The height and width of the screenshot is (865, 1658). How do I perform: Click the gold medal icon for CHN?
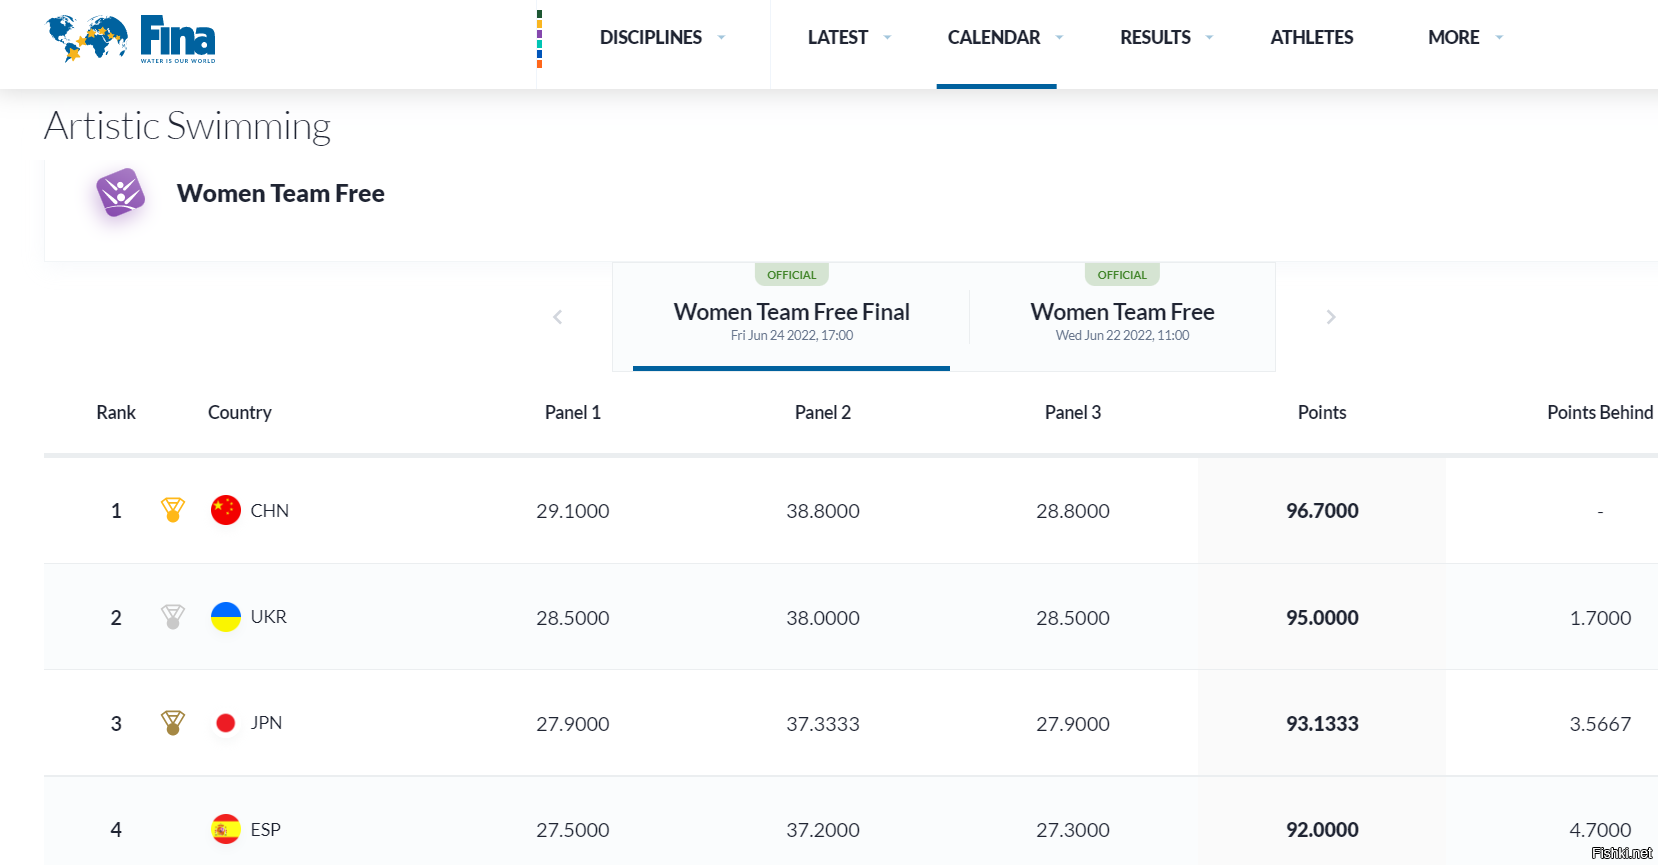point(173,510)
